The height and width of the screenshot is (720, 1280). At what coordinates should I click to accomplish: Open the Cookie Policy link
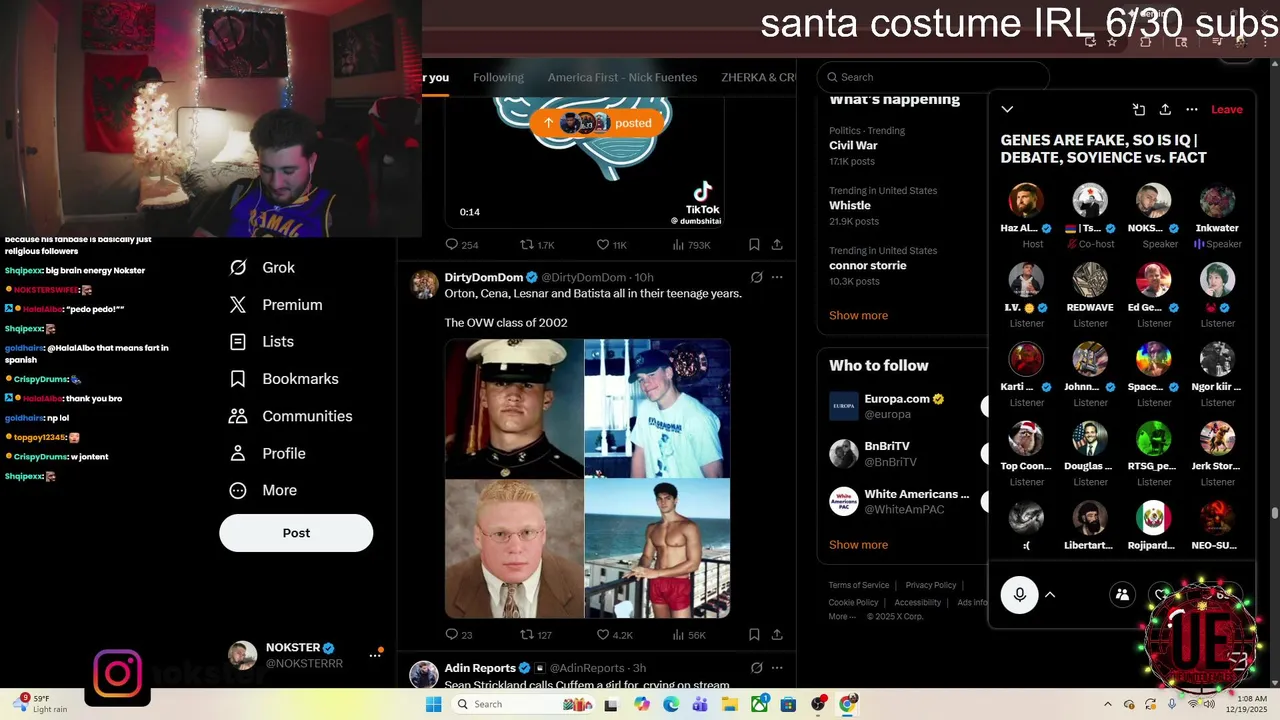854,602
